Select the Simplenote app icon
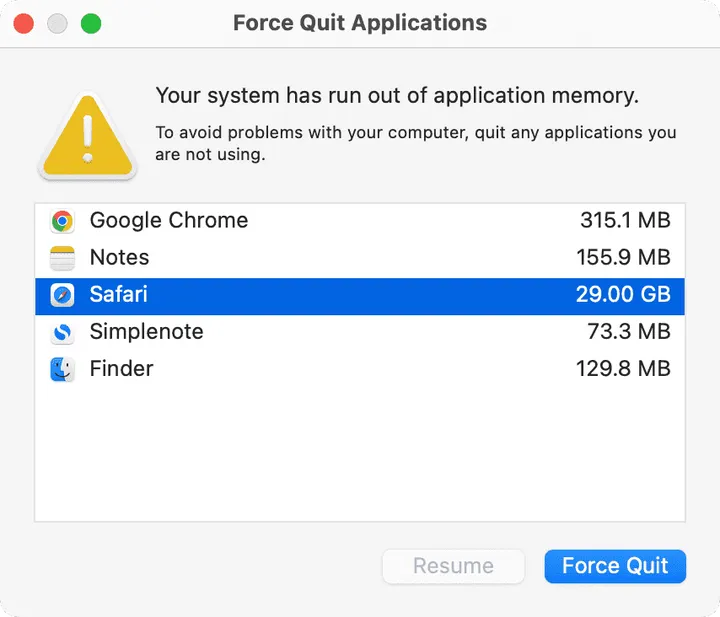Viewport: 720px width, 617px height. click(62, 332)
